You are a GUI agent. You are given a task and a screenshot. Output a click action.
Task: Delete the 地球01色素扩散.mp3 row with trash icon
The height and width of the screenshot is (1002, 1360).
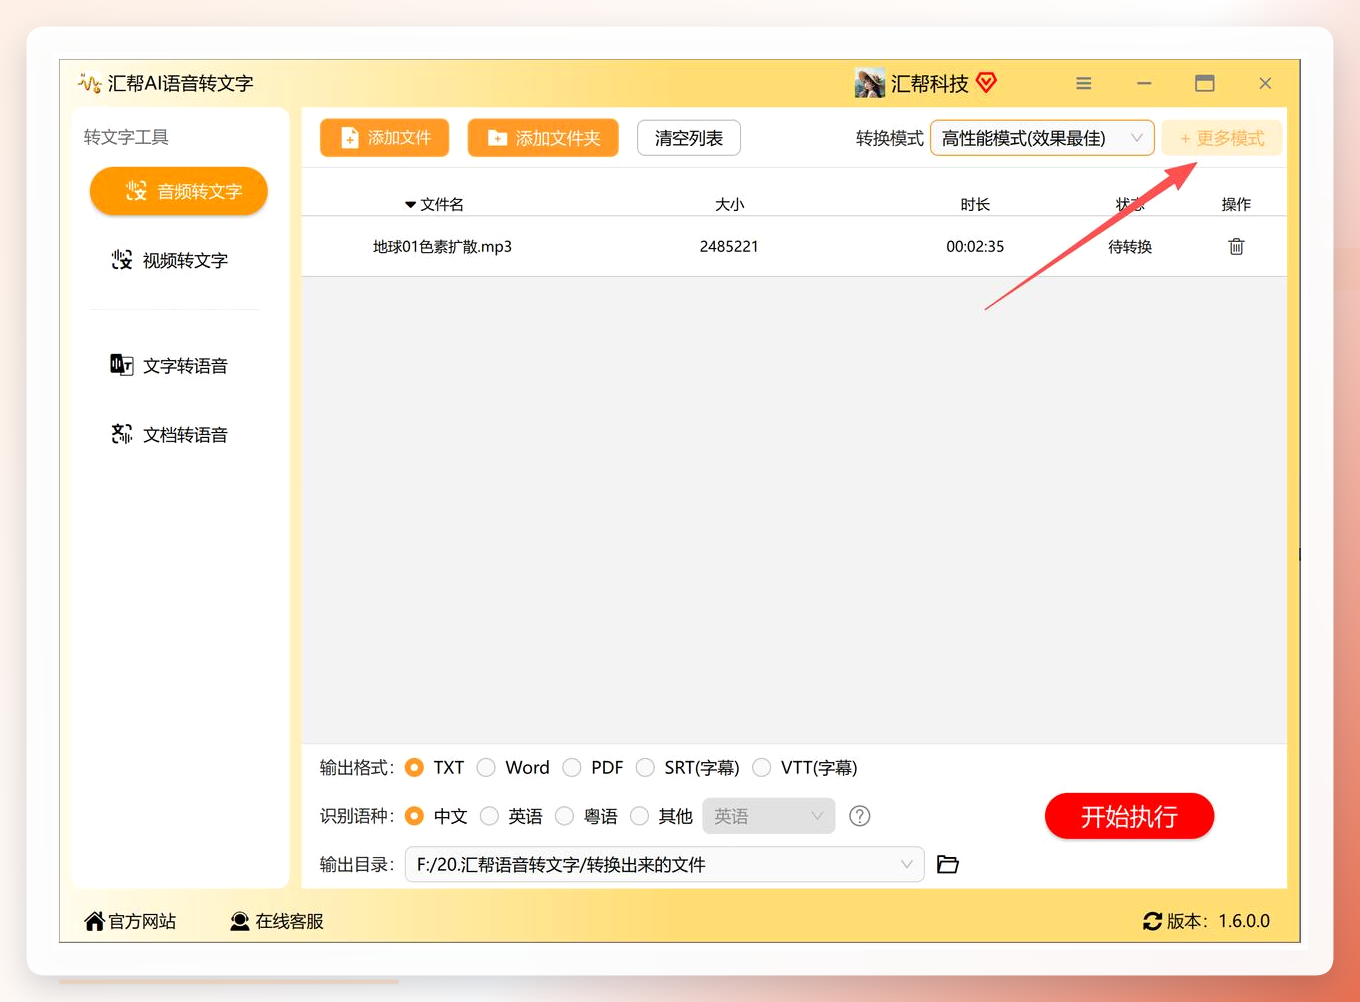click(1236, 246)
